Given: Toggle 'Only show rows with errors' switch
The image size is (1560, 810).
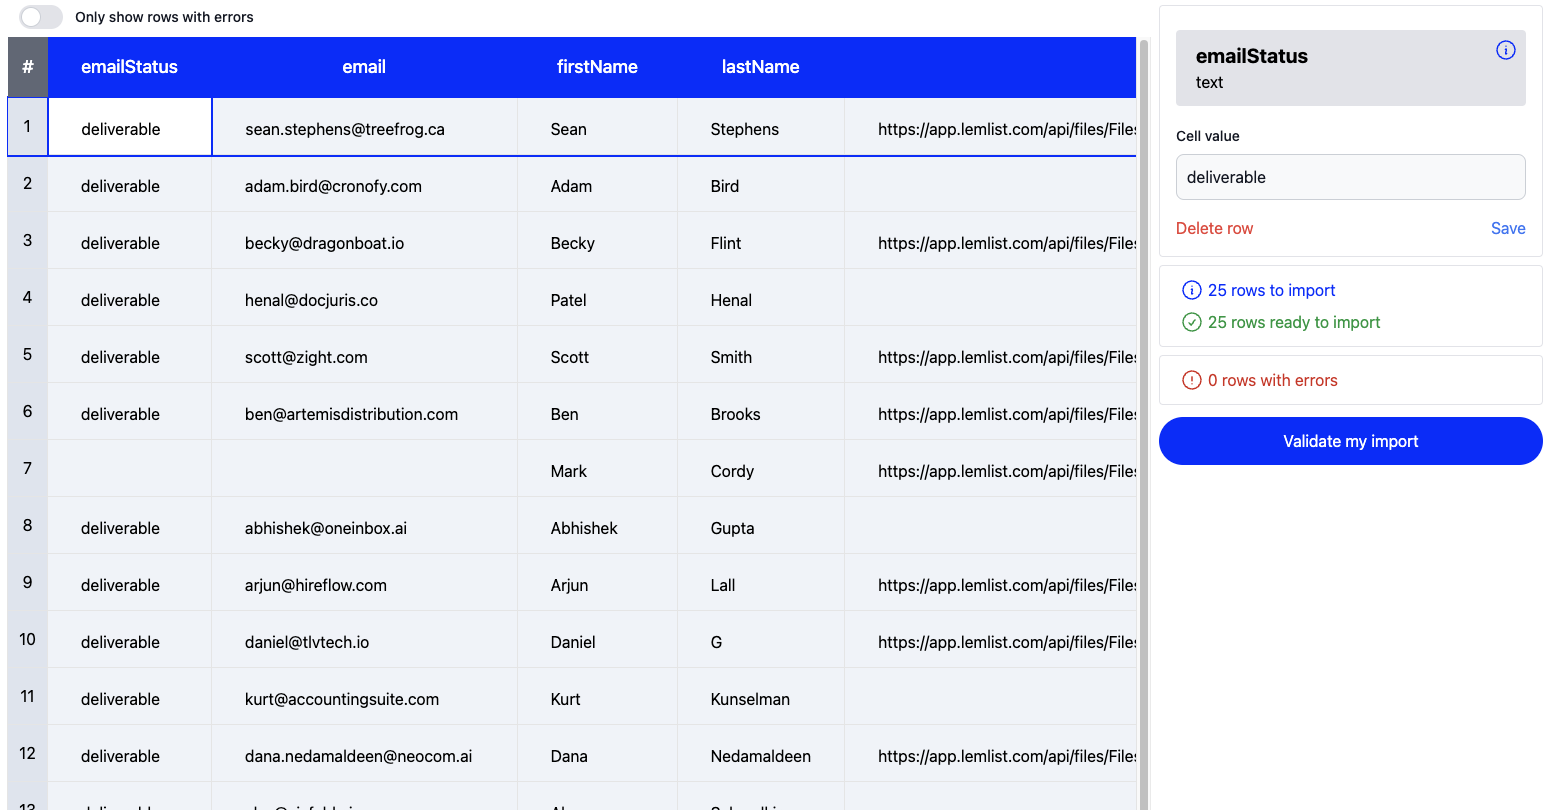Looking at the screenshot, I should (x=41, y=17).
